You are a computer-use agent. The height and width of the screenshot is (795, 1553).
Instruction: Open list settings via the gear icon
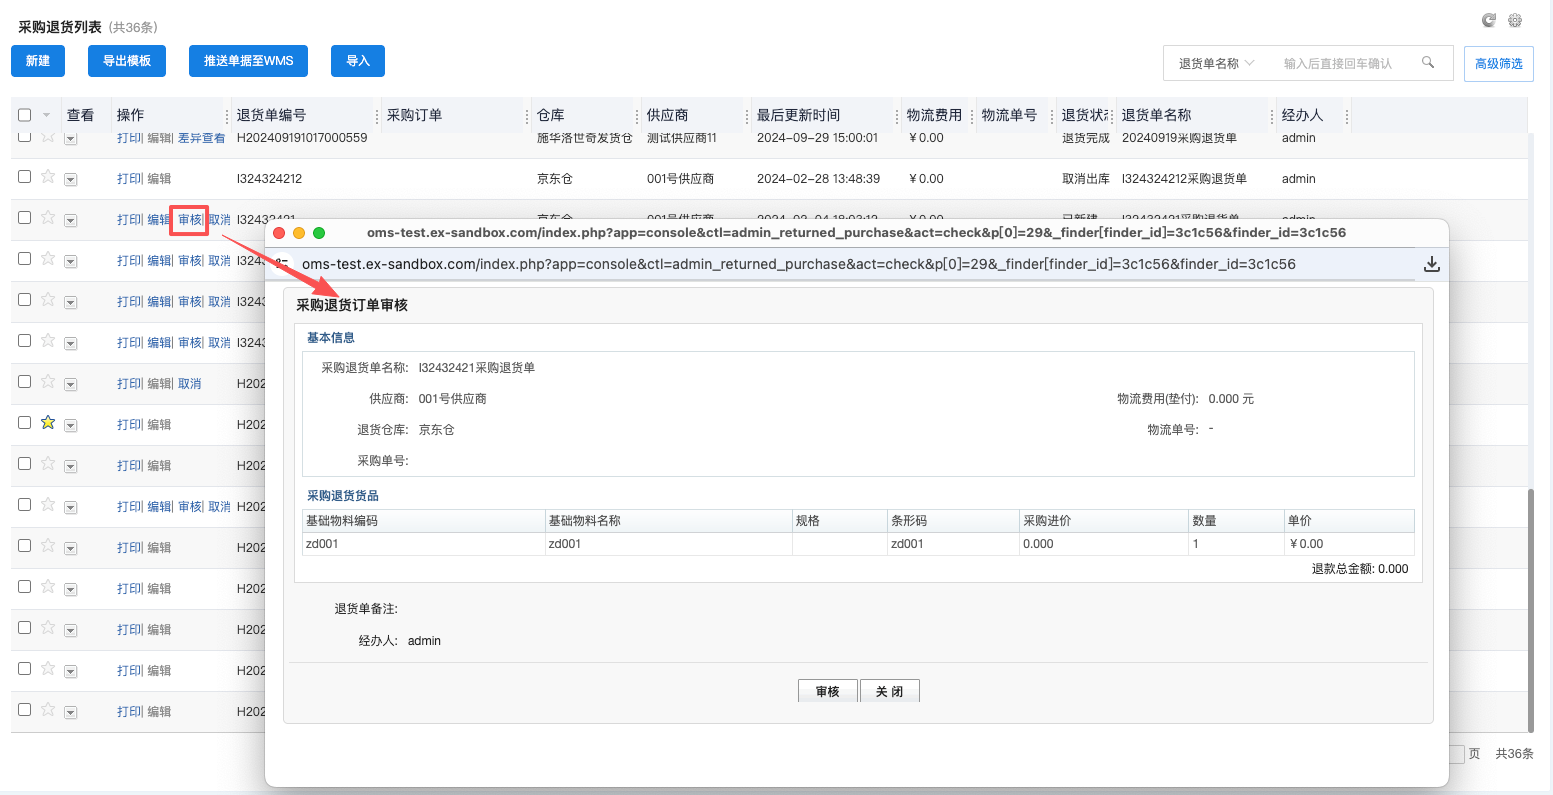1515,20
